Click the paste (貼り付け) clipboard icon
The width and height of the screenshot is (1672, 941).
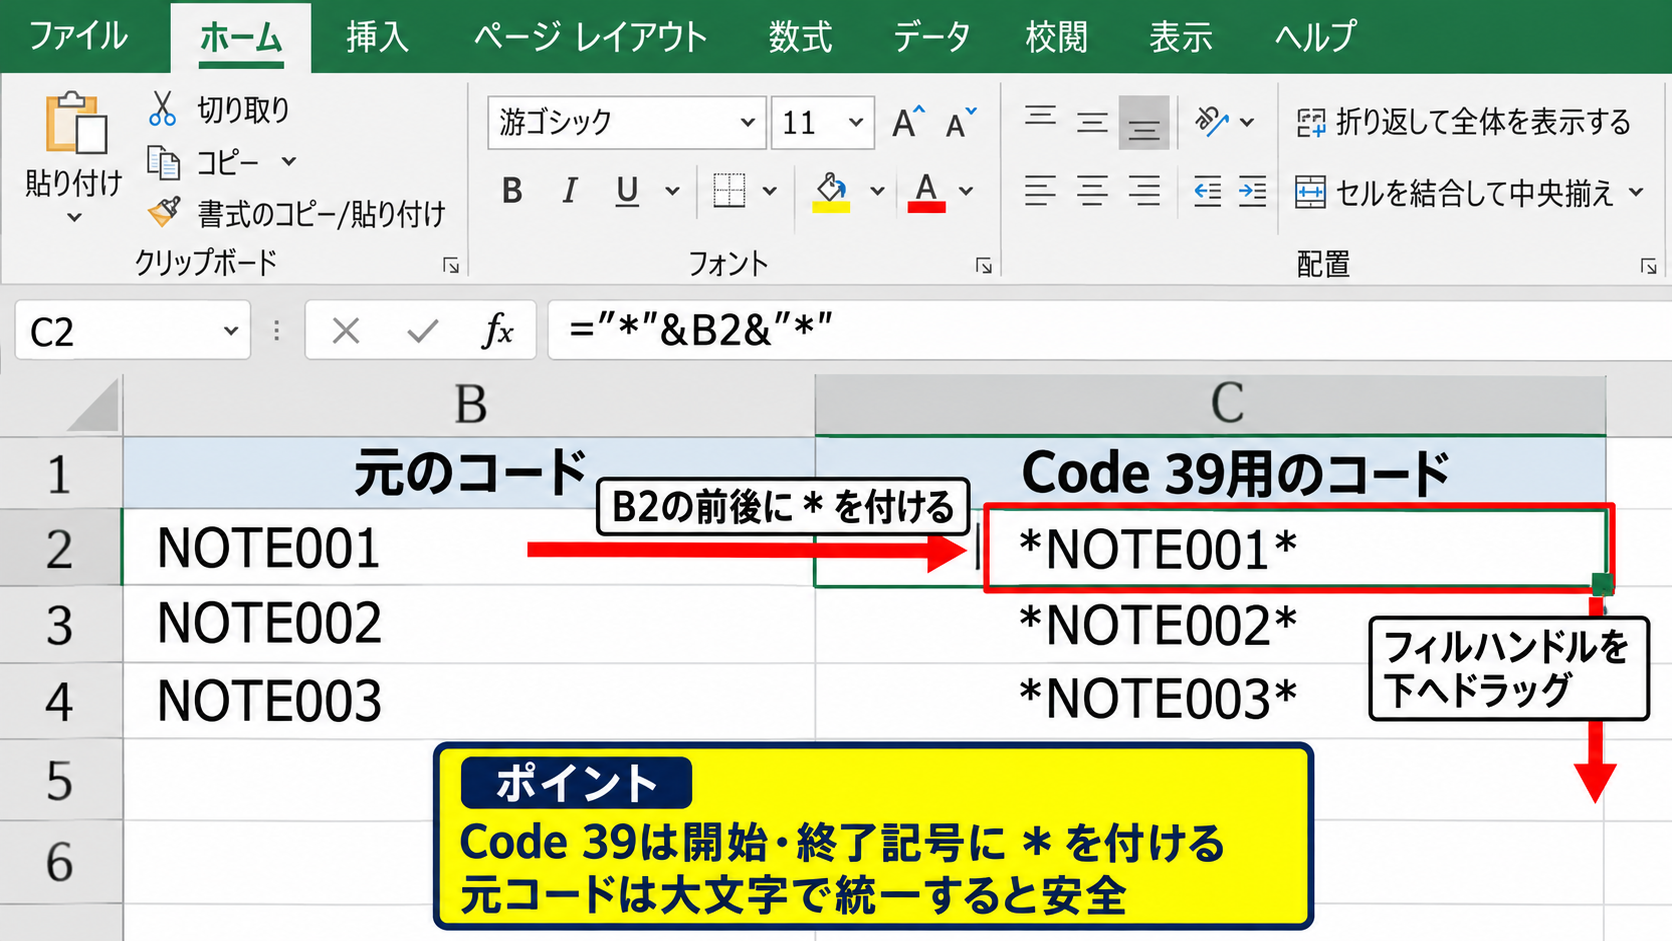click(x=75, y=123)
